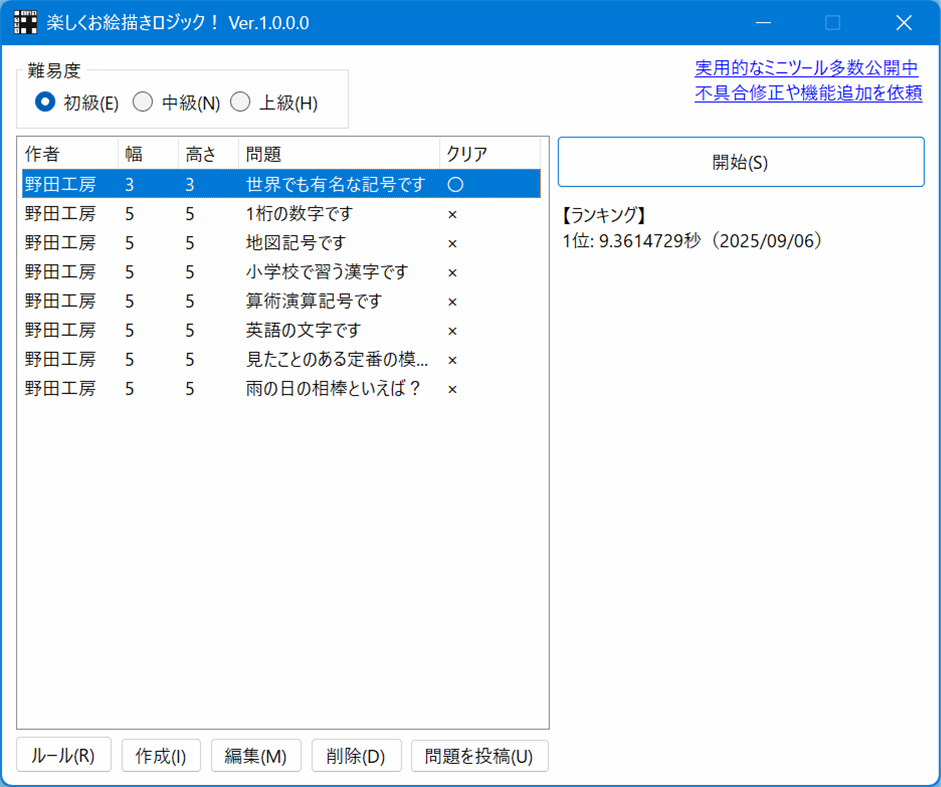Image resolution: width=941 pixels, height=787 pixels.
Task: Select the 地図記号です puzzle row
Action: 281,243
